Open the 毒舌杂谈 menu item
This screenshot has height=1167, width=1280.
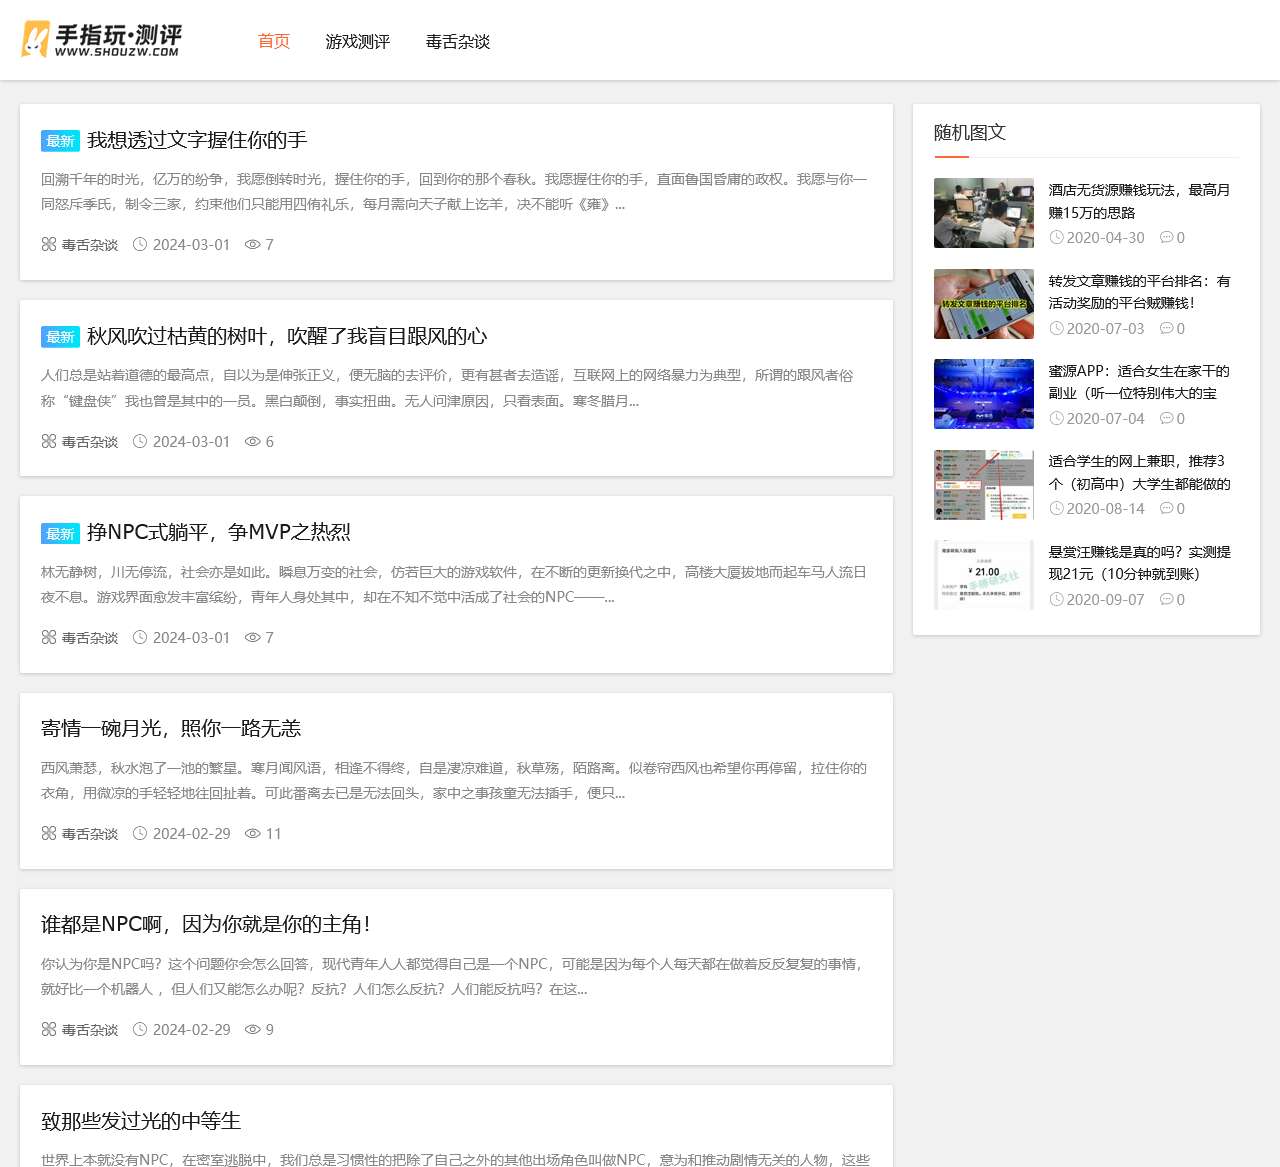coord(457,42)
